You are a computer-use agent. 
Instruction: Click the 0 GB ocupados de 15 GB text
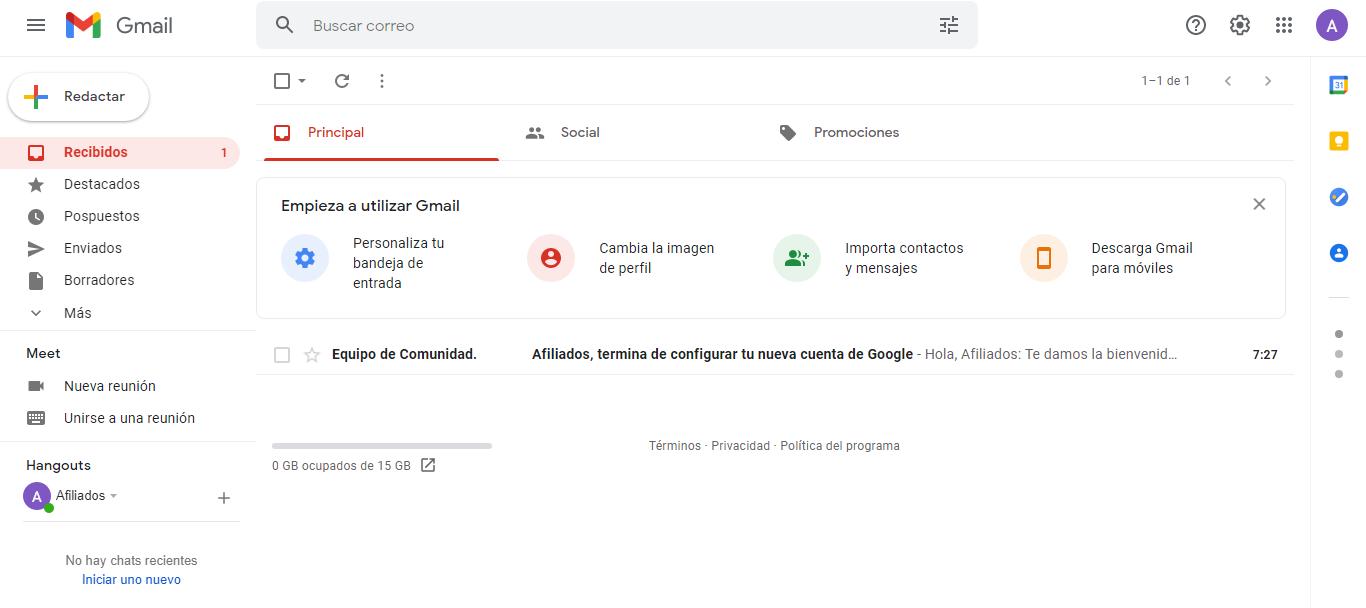(341, 466)
